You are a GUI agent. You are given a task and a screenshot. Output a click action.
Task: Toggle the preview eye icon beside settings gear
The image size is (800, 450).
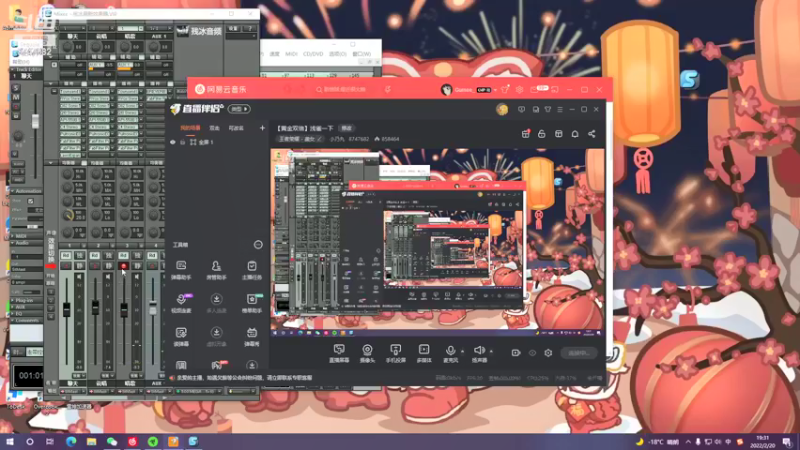click(532, 353)
